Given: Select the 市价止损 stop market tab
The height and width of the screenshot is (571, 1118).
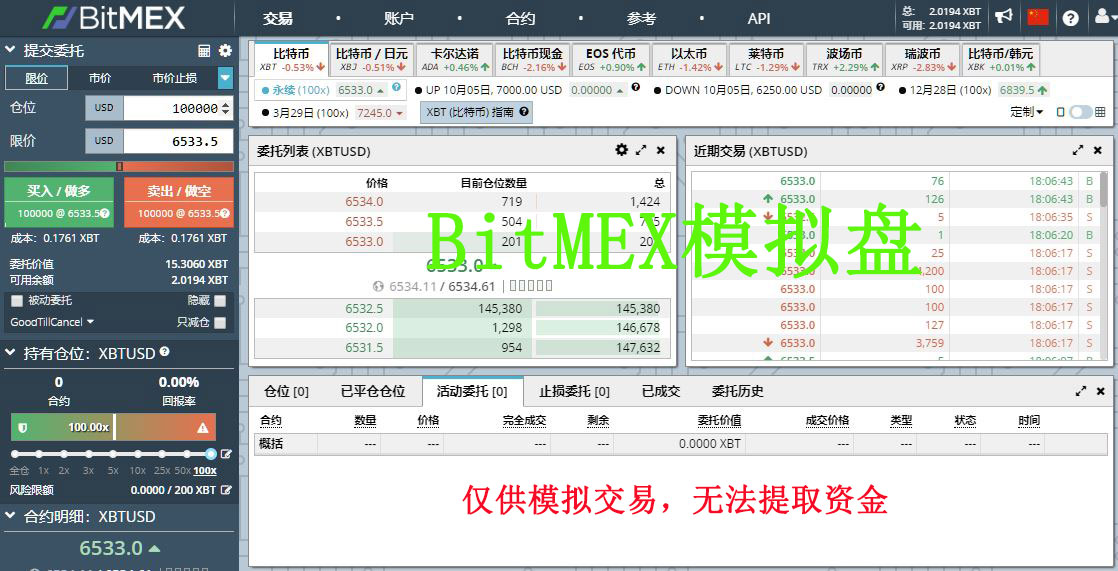Looking at the screenshot, I should click(x=175, y=78).
